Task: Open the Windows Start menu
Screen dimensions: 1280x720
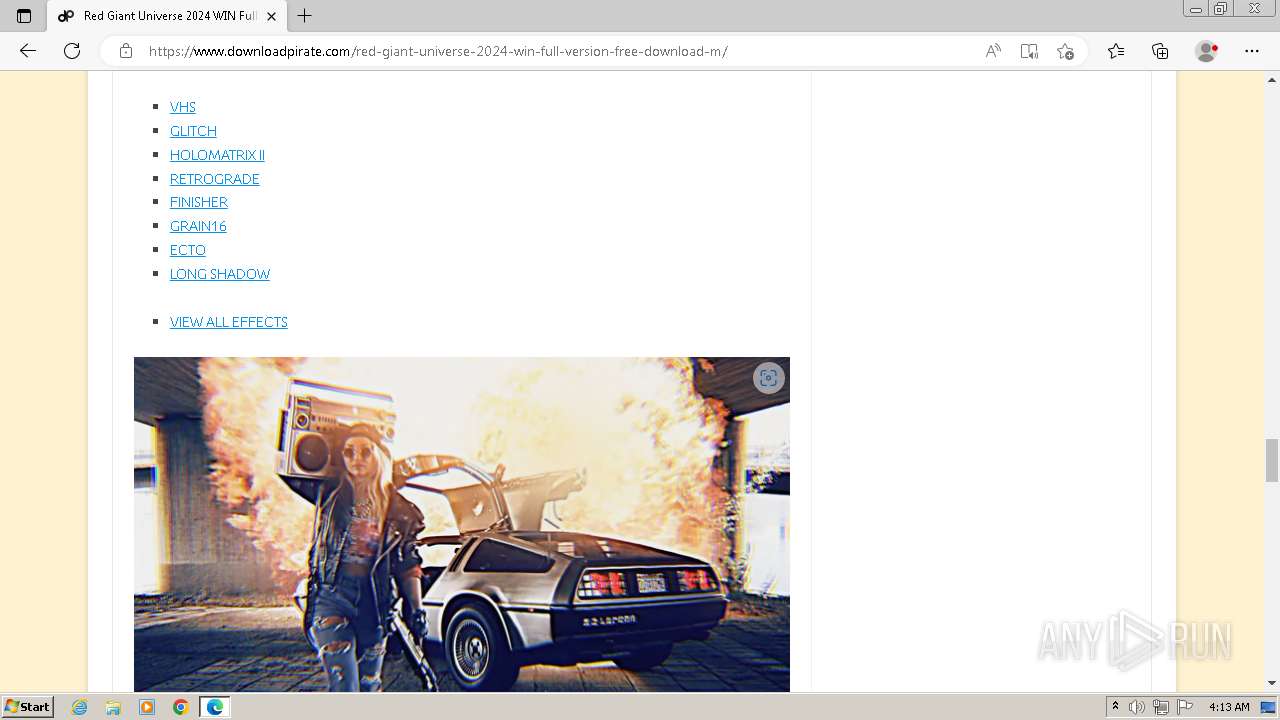Action: point(27,706)
